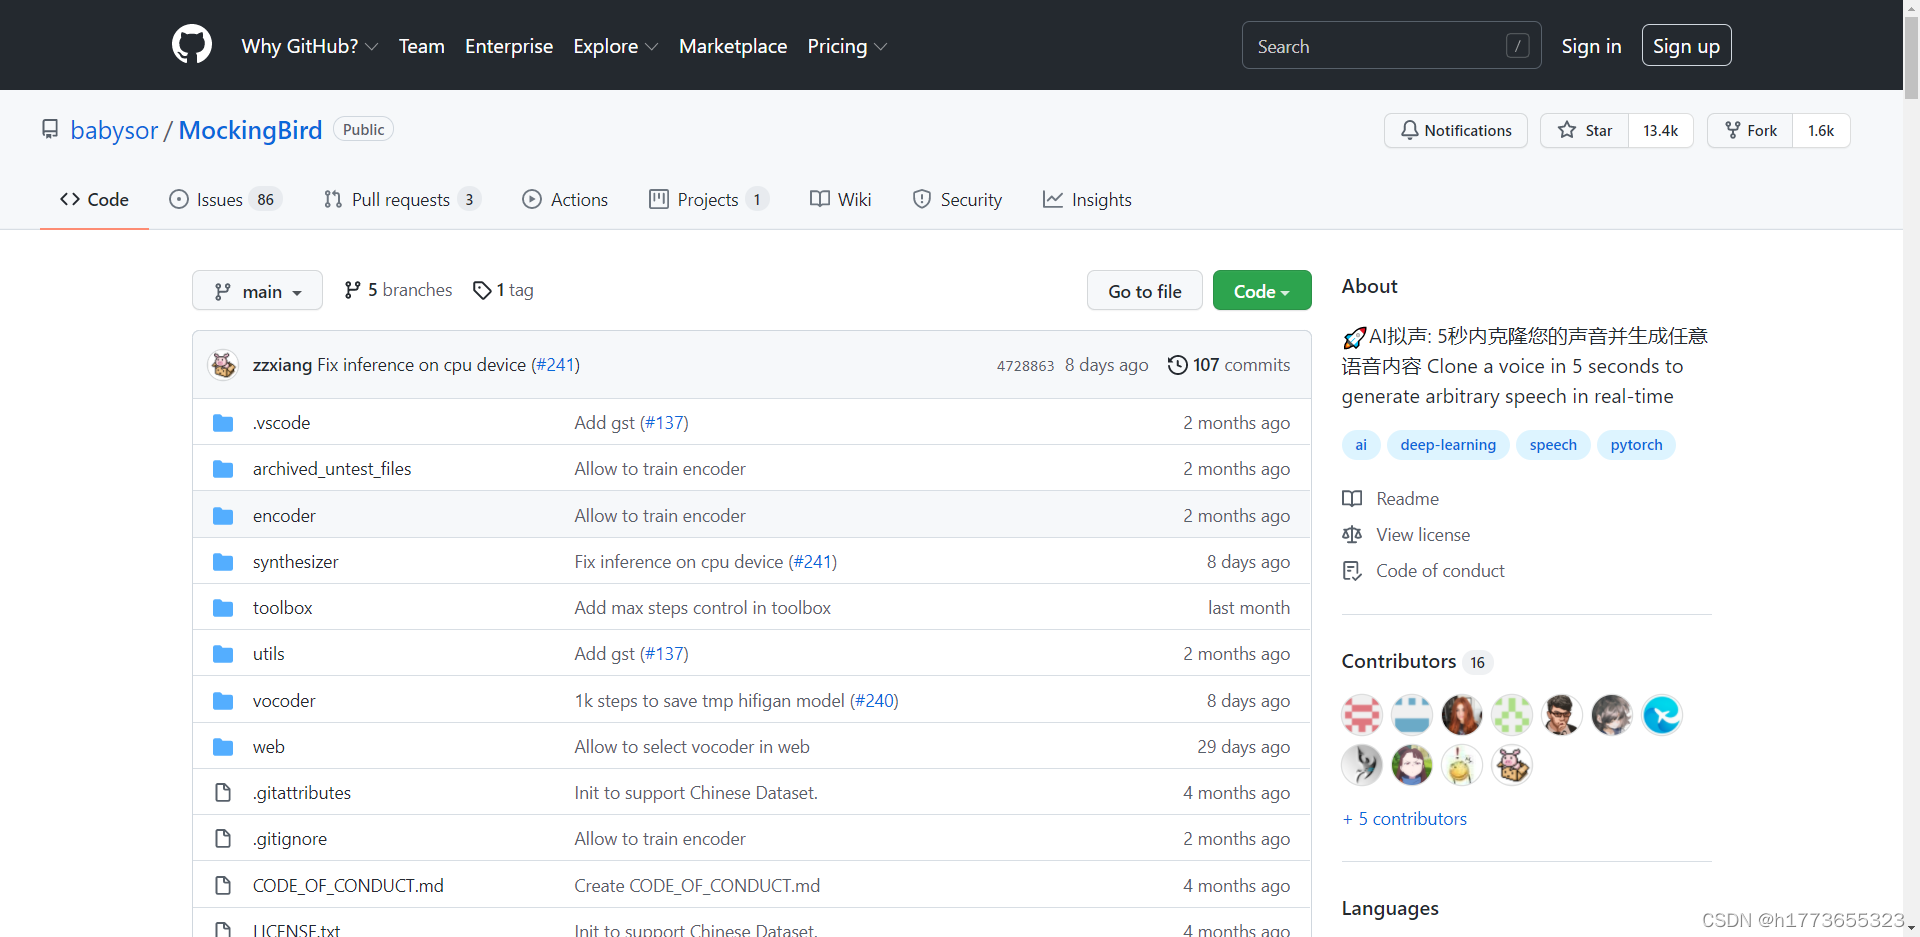Open the Insights tab

point(1087,200)
